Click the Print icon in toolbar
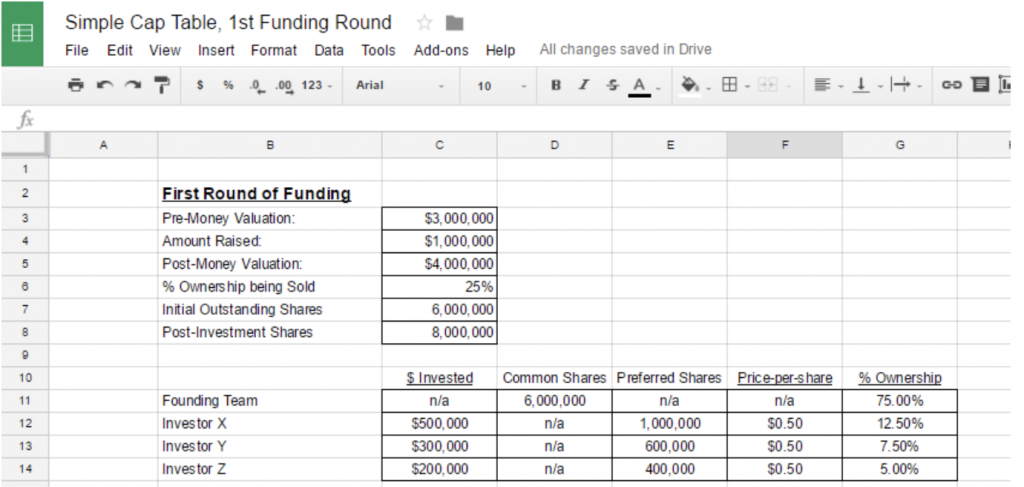 77,86
